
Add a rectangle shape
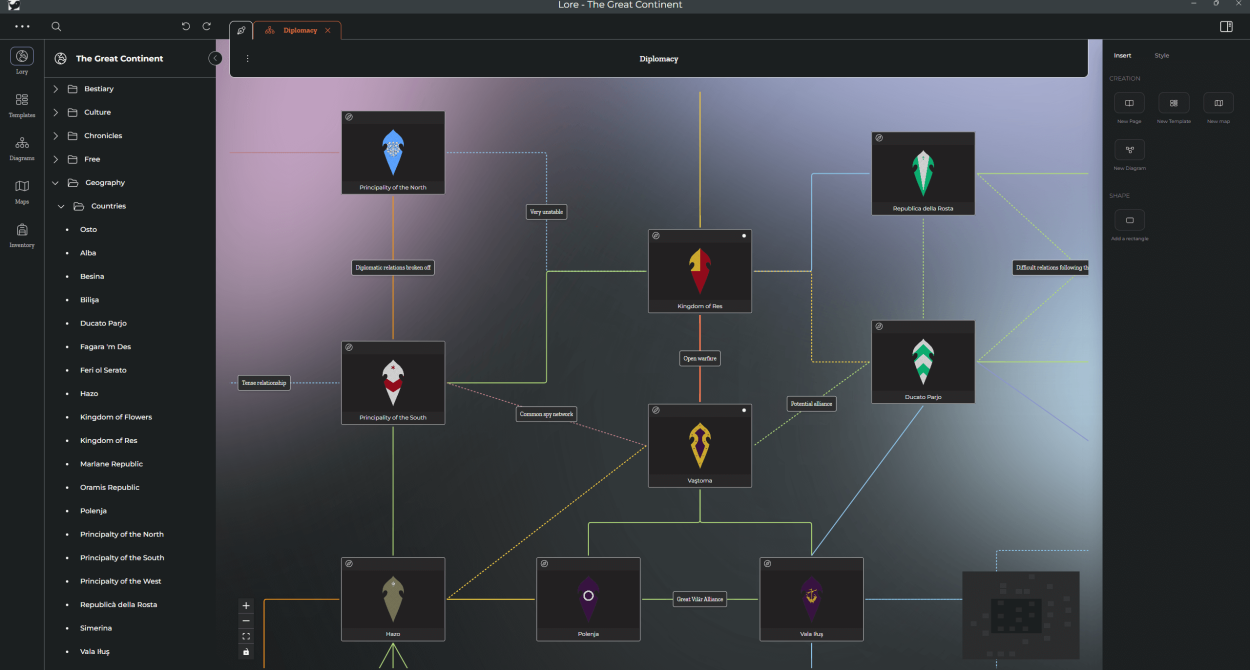pyautogui.click(x=1129, y=220)
